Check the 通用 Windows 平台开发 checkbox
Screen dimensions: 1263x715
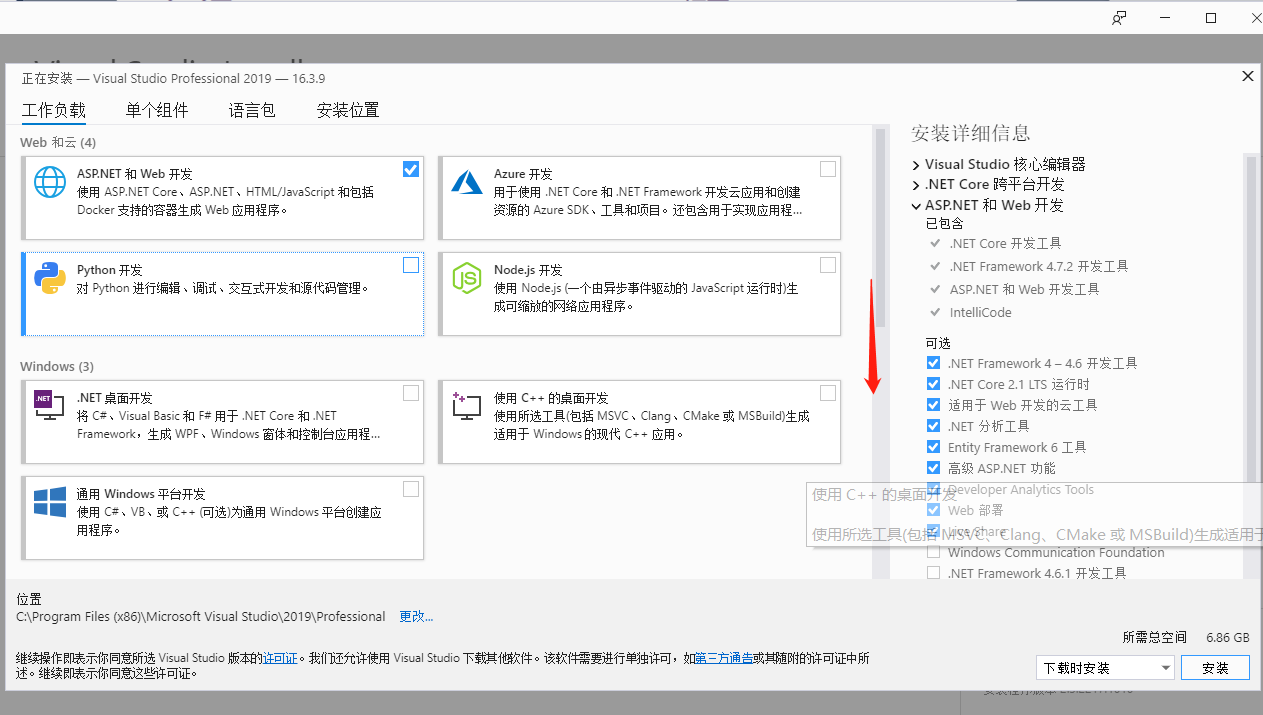click(x=411, y=489)
